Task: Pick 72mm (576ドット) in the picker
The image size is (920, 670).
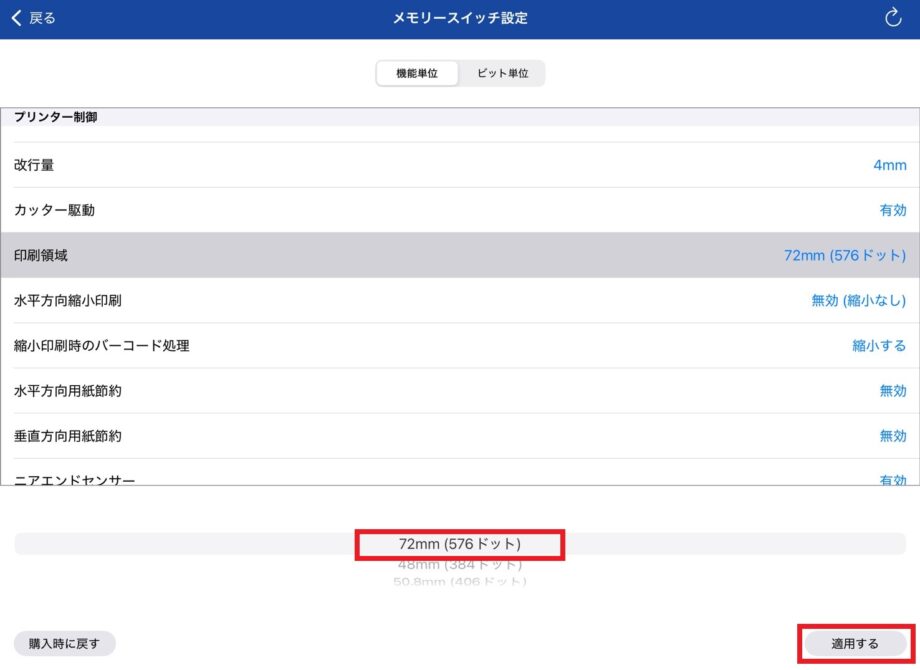Action: click(460, 544)
